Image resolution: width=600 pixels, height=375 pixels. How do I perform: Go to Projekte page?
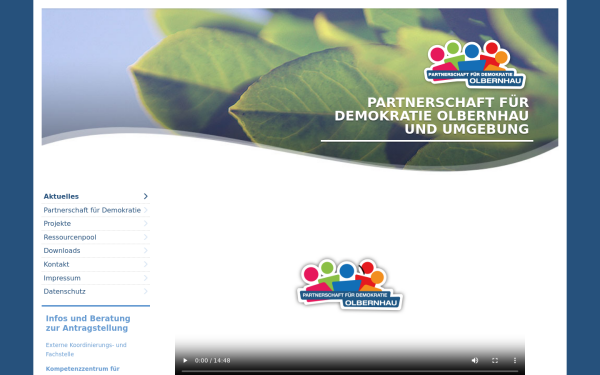(96, 223)
